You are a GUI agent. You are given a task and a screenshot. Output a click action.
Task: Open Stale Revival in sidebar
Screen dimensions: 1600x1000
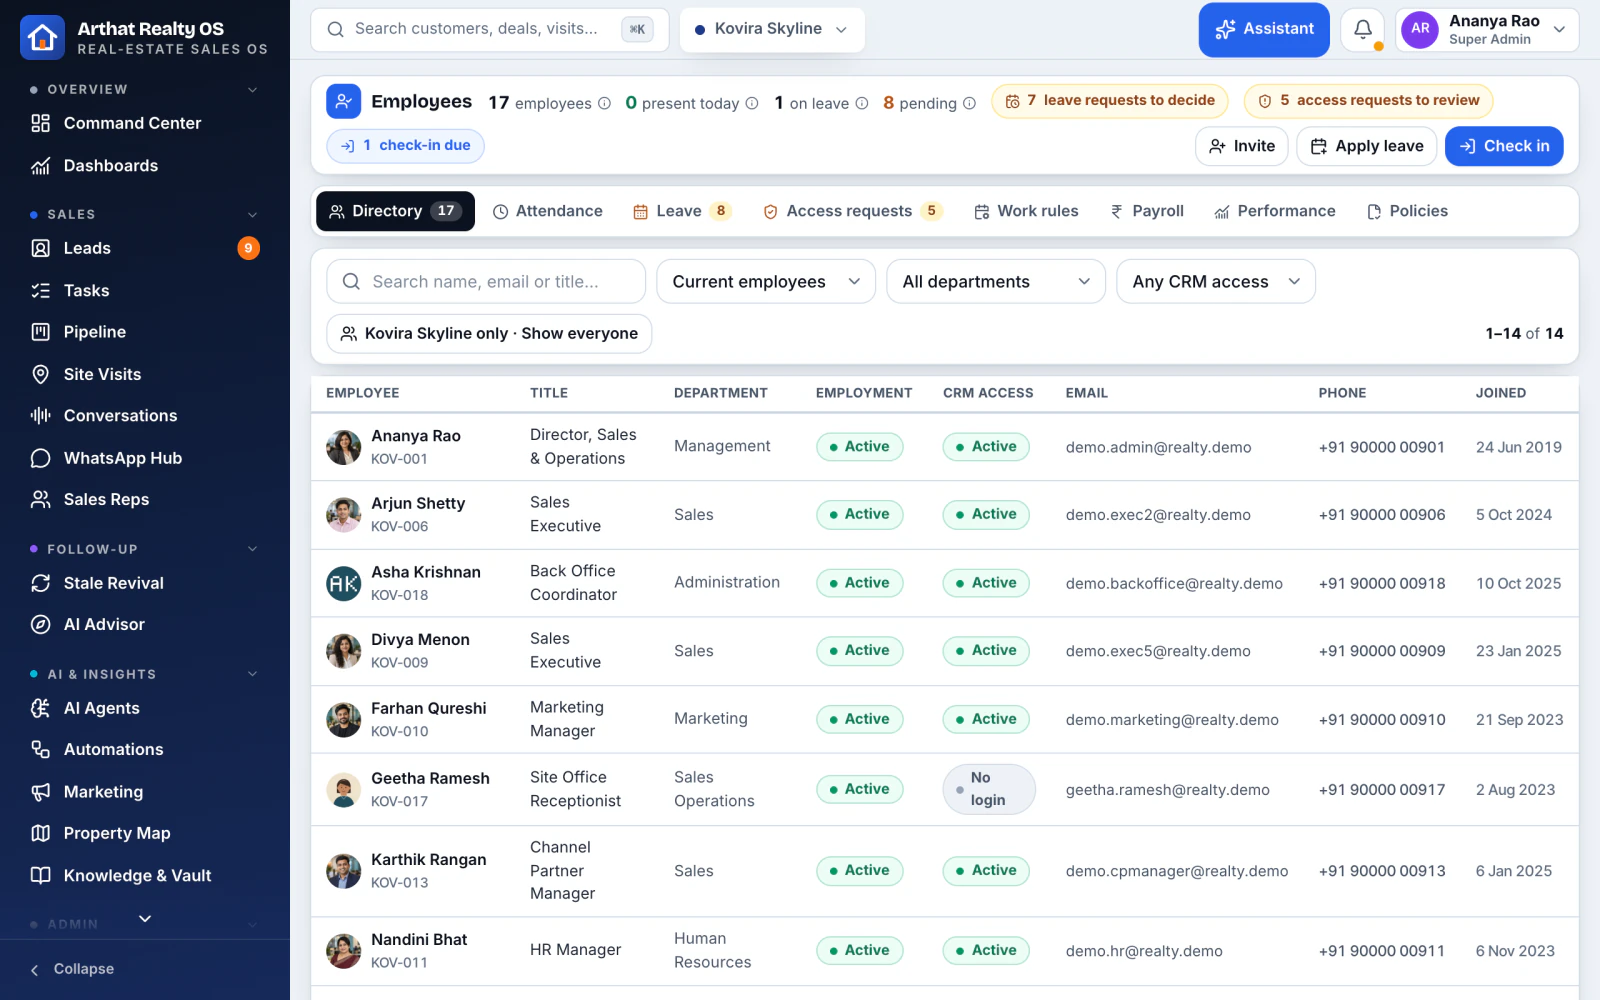point(145,583)
